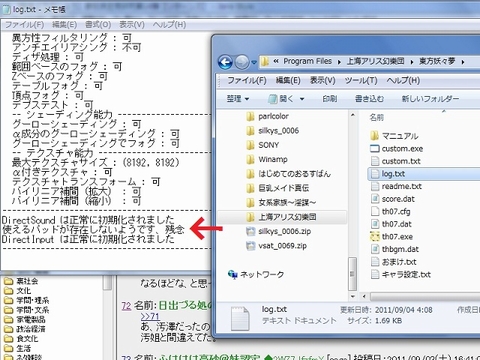
Task: Open Notepad 編集(E) menu
Action: click(65, 25)
